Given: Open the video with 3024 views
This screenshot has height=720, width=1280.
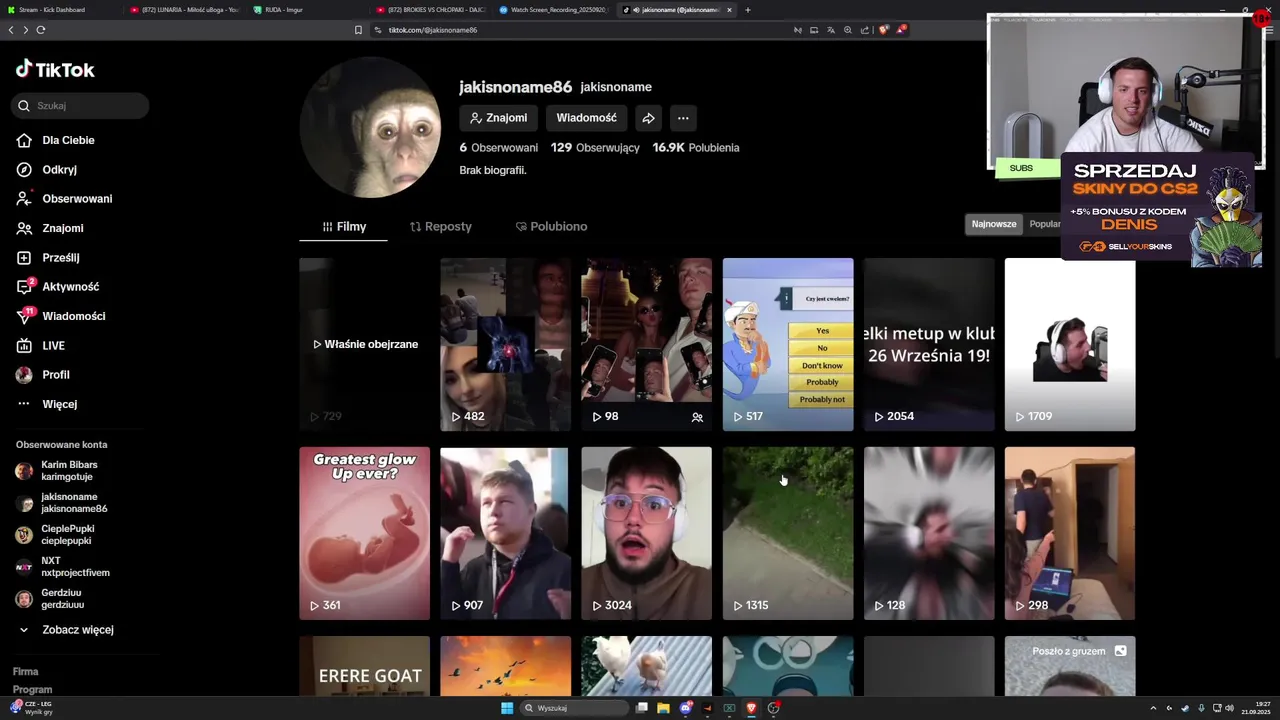Looking at the screenshot, I should pos(646,533).
